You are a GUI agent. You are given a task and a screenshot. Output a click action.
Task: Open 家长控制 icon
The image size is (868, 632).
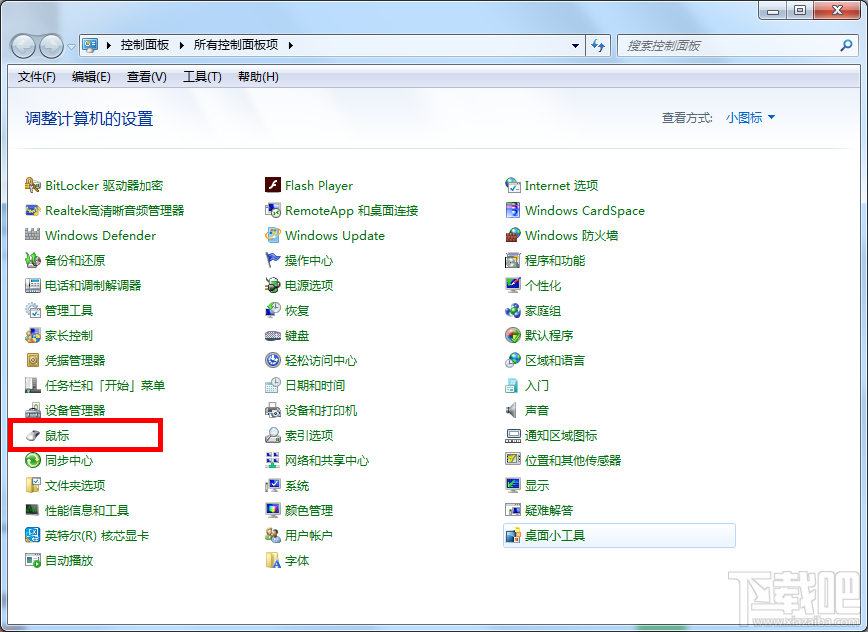pos(33,335)
